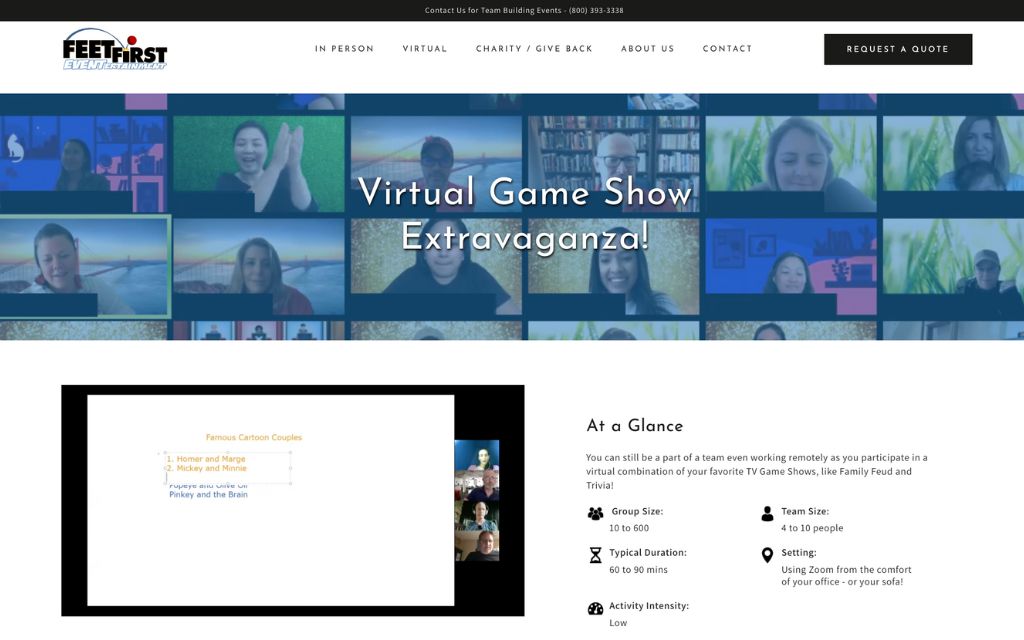Click the hourglass typical duration icon
The image size is (1024, 640).
[x=595, y=555]
